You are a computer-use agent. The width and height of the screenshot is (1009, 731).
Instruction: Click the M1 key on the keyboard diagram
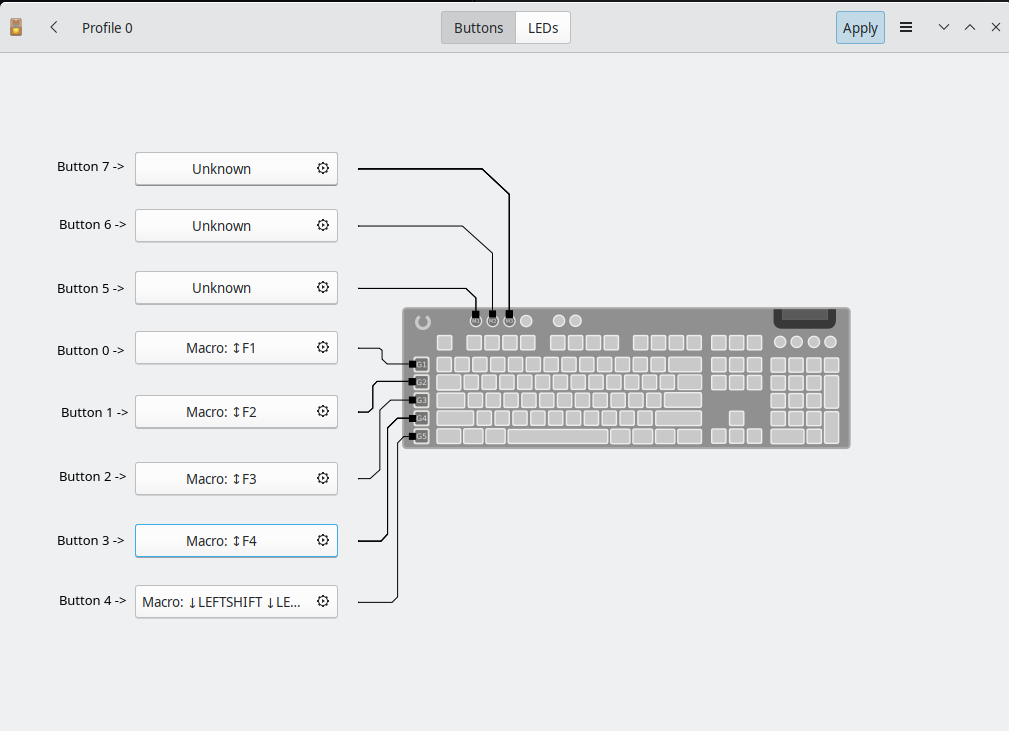click(x=475, y=321)
